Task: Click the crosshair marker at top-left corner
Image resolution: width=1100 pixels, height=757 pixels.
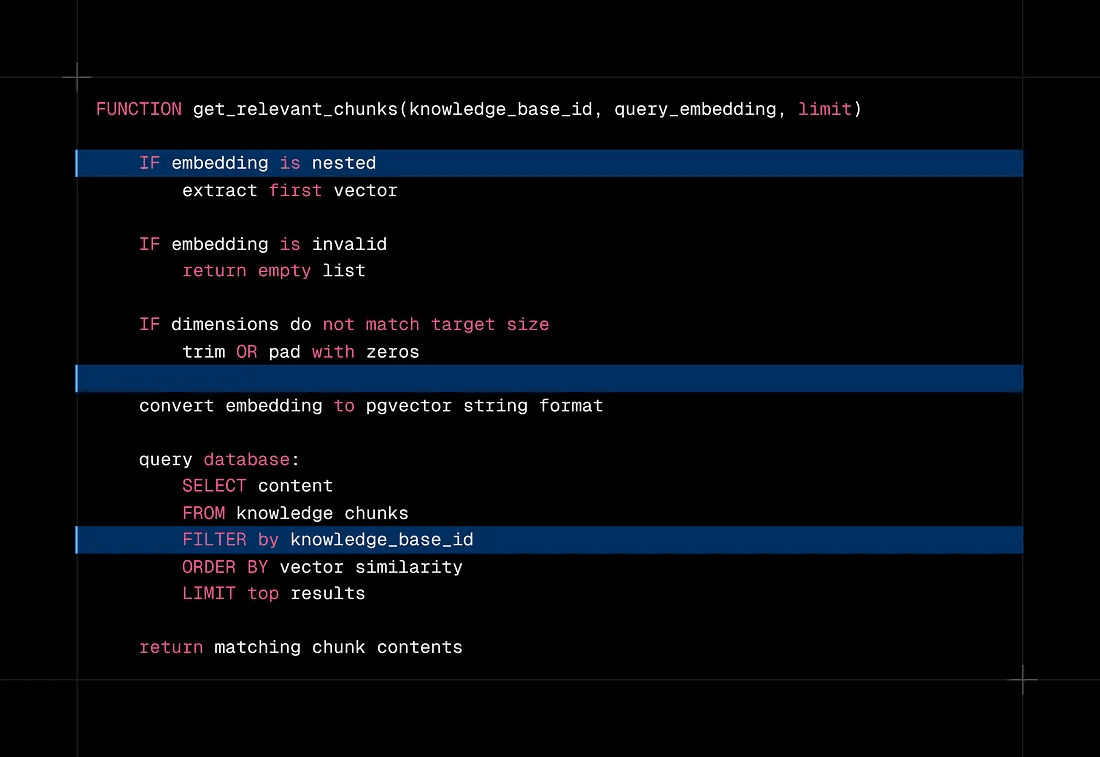Action: coord(77,77)
